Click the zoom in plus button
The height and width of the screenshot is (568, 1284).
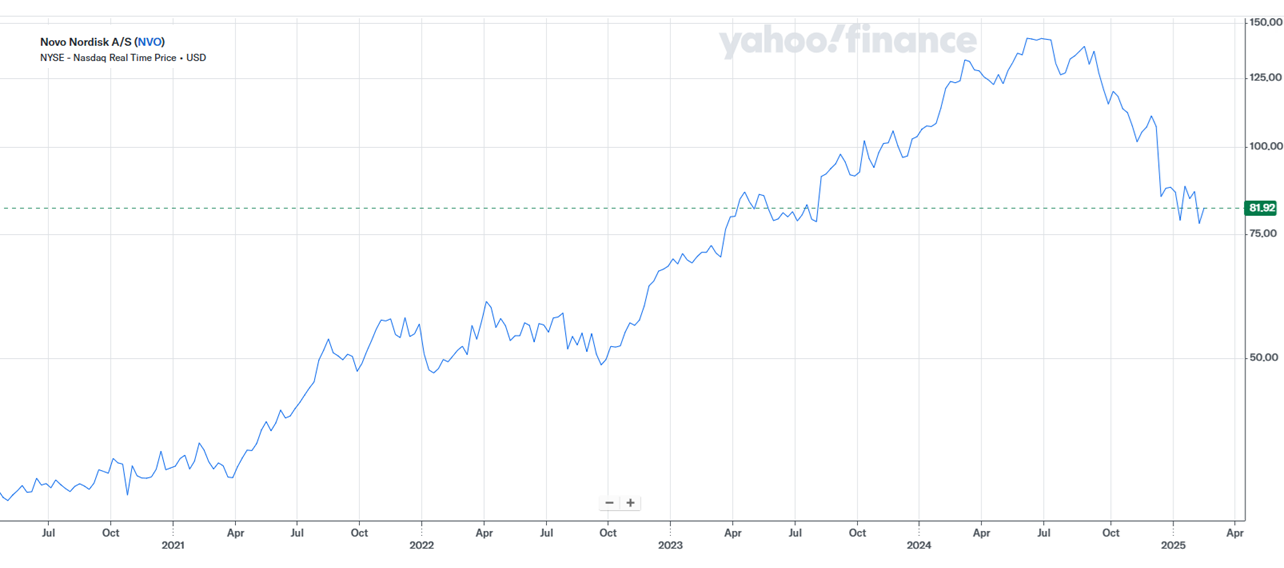coord(631,503)
